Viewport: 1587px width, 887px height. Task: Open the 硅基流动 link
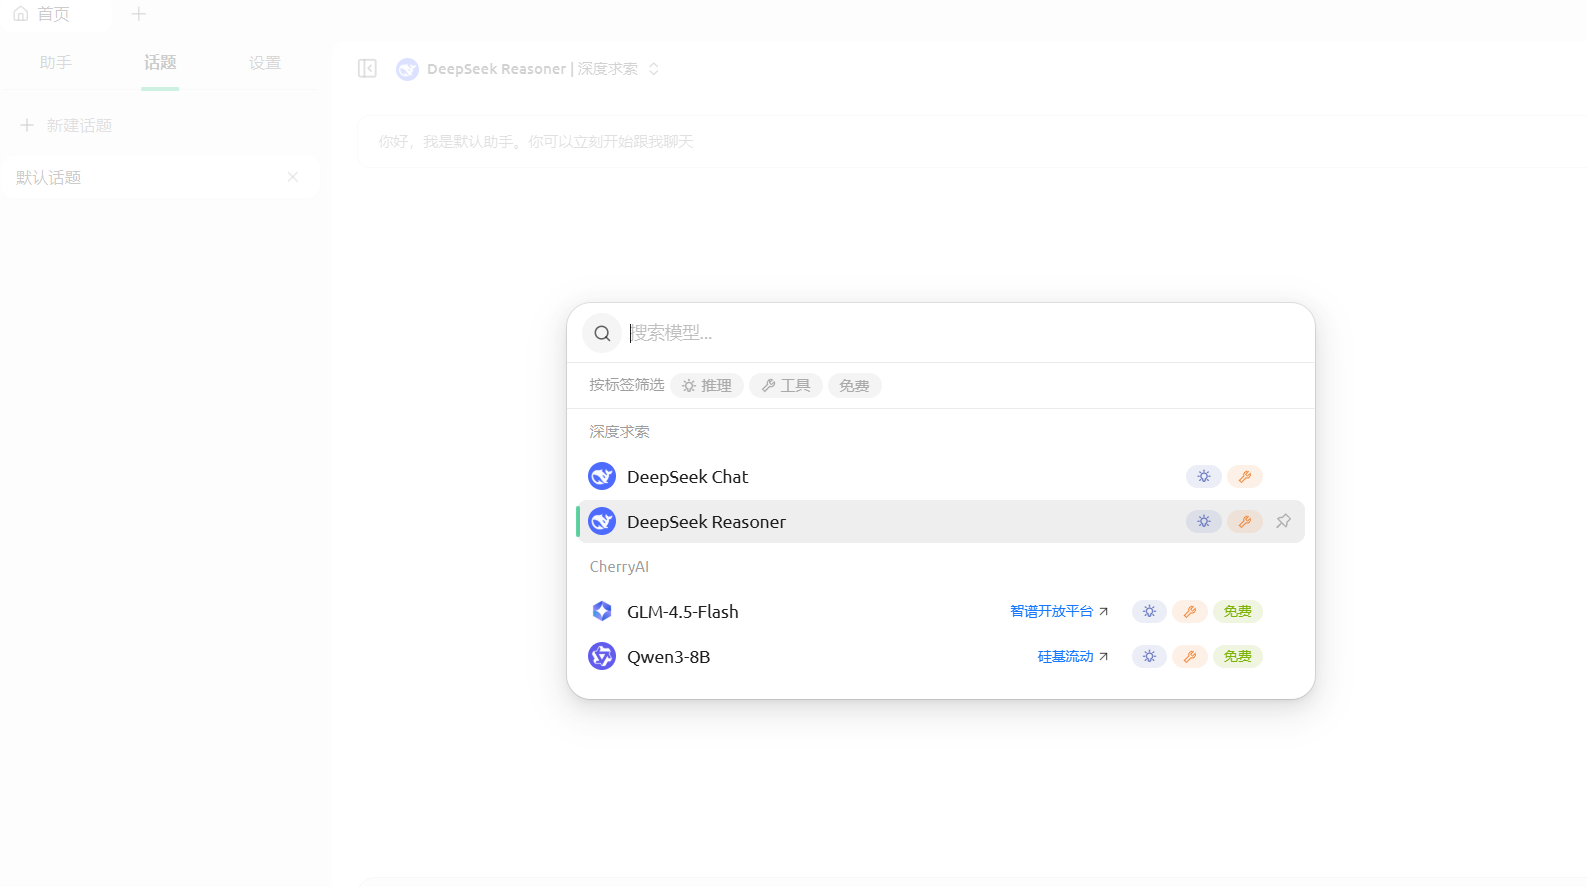click(1072, 657)
